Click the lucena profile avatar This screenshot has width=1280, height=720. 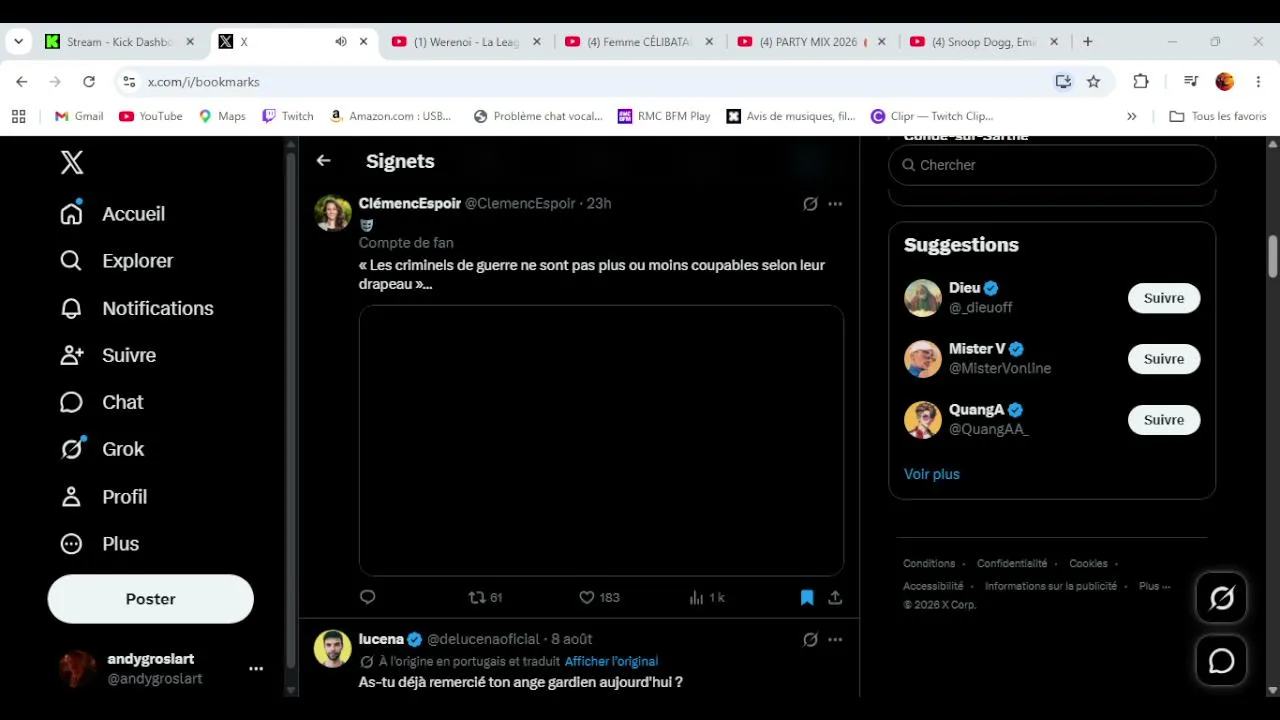[x=333, y=649]
